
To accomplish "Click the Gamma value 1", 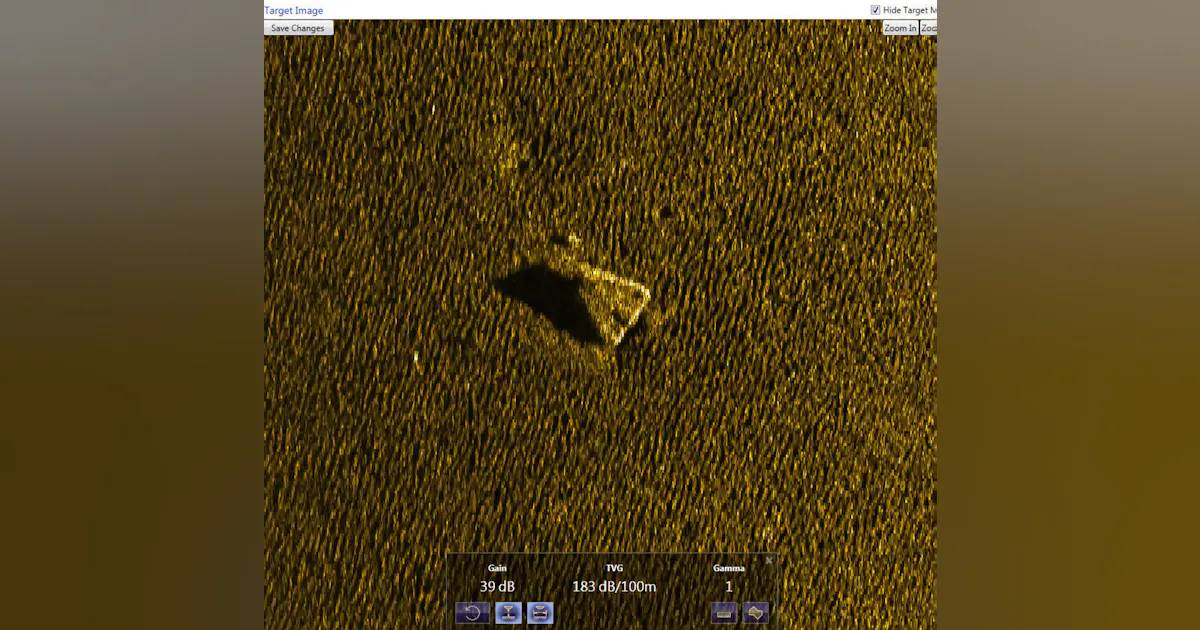I will pyautogui.click(x=729, y=587).
